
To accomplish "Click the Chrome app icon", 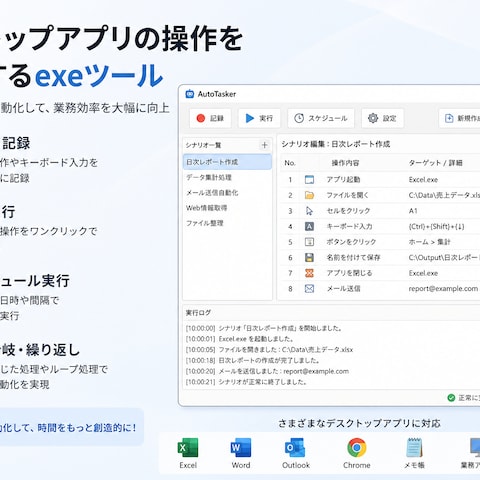I will [x=356, y=447].
